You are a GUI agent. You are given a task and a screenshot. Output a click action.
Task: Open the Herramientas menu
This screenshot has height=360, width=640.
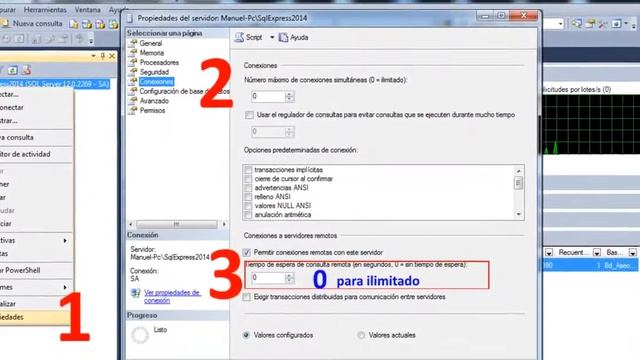point(45,9)
